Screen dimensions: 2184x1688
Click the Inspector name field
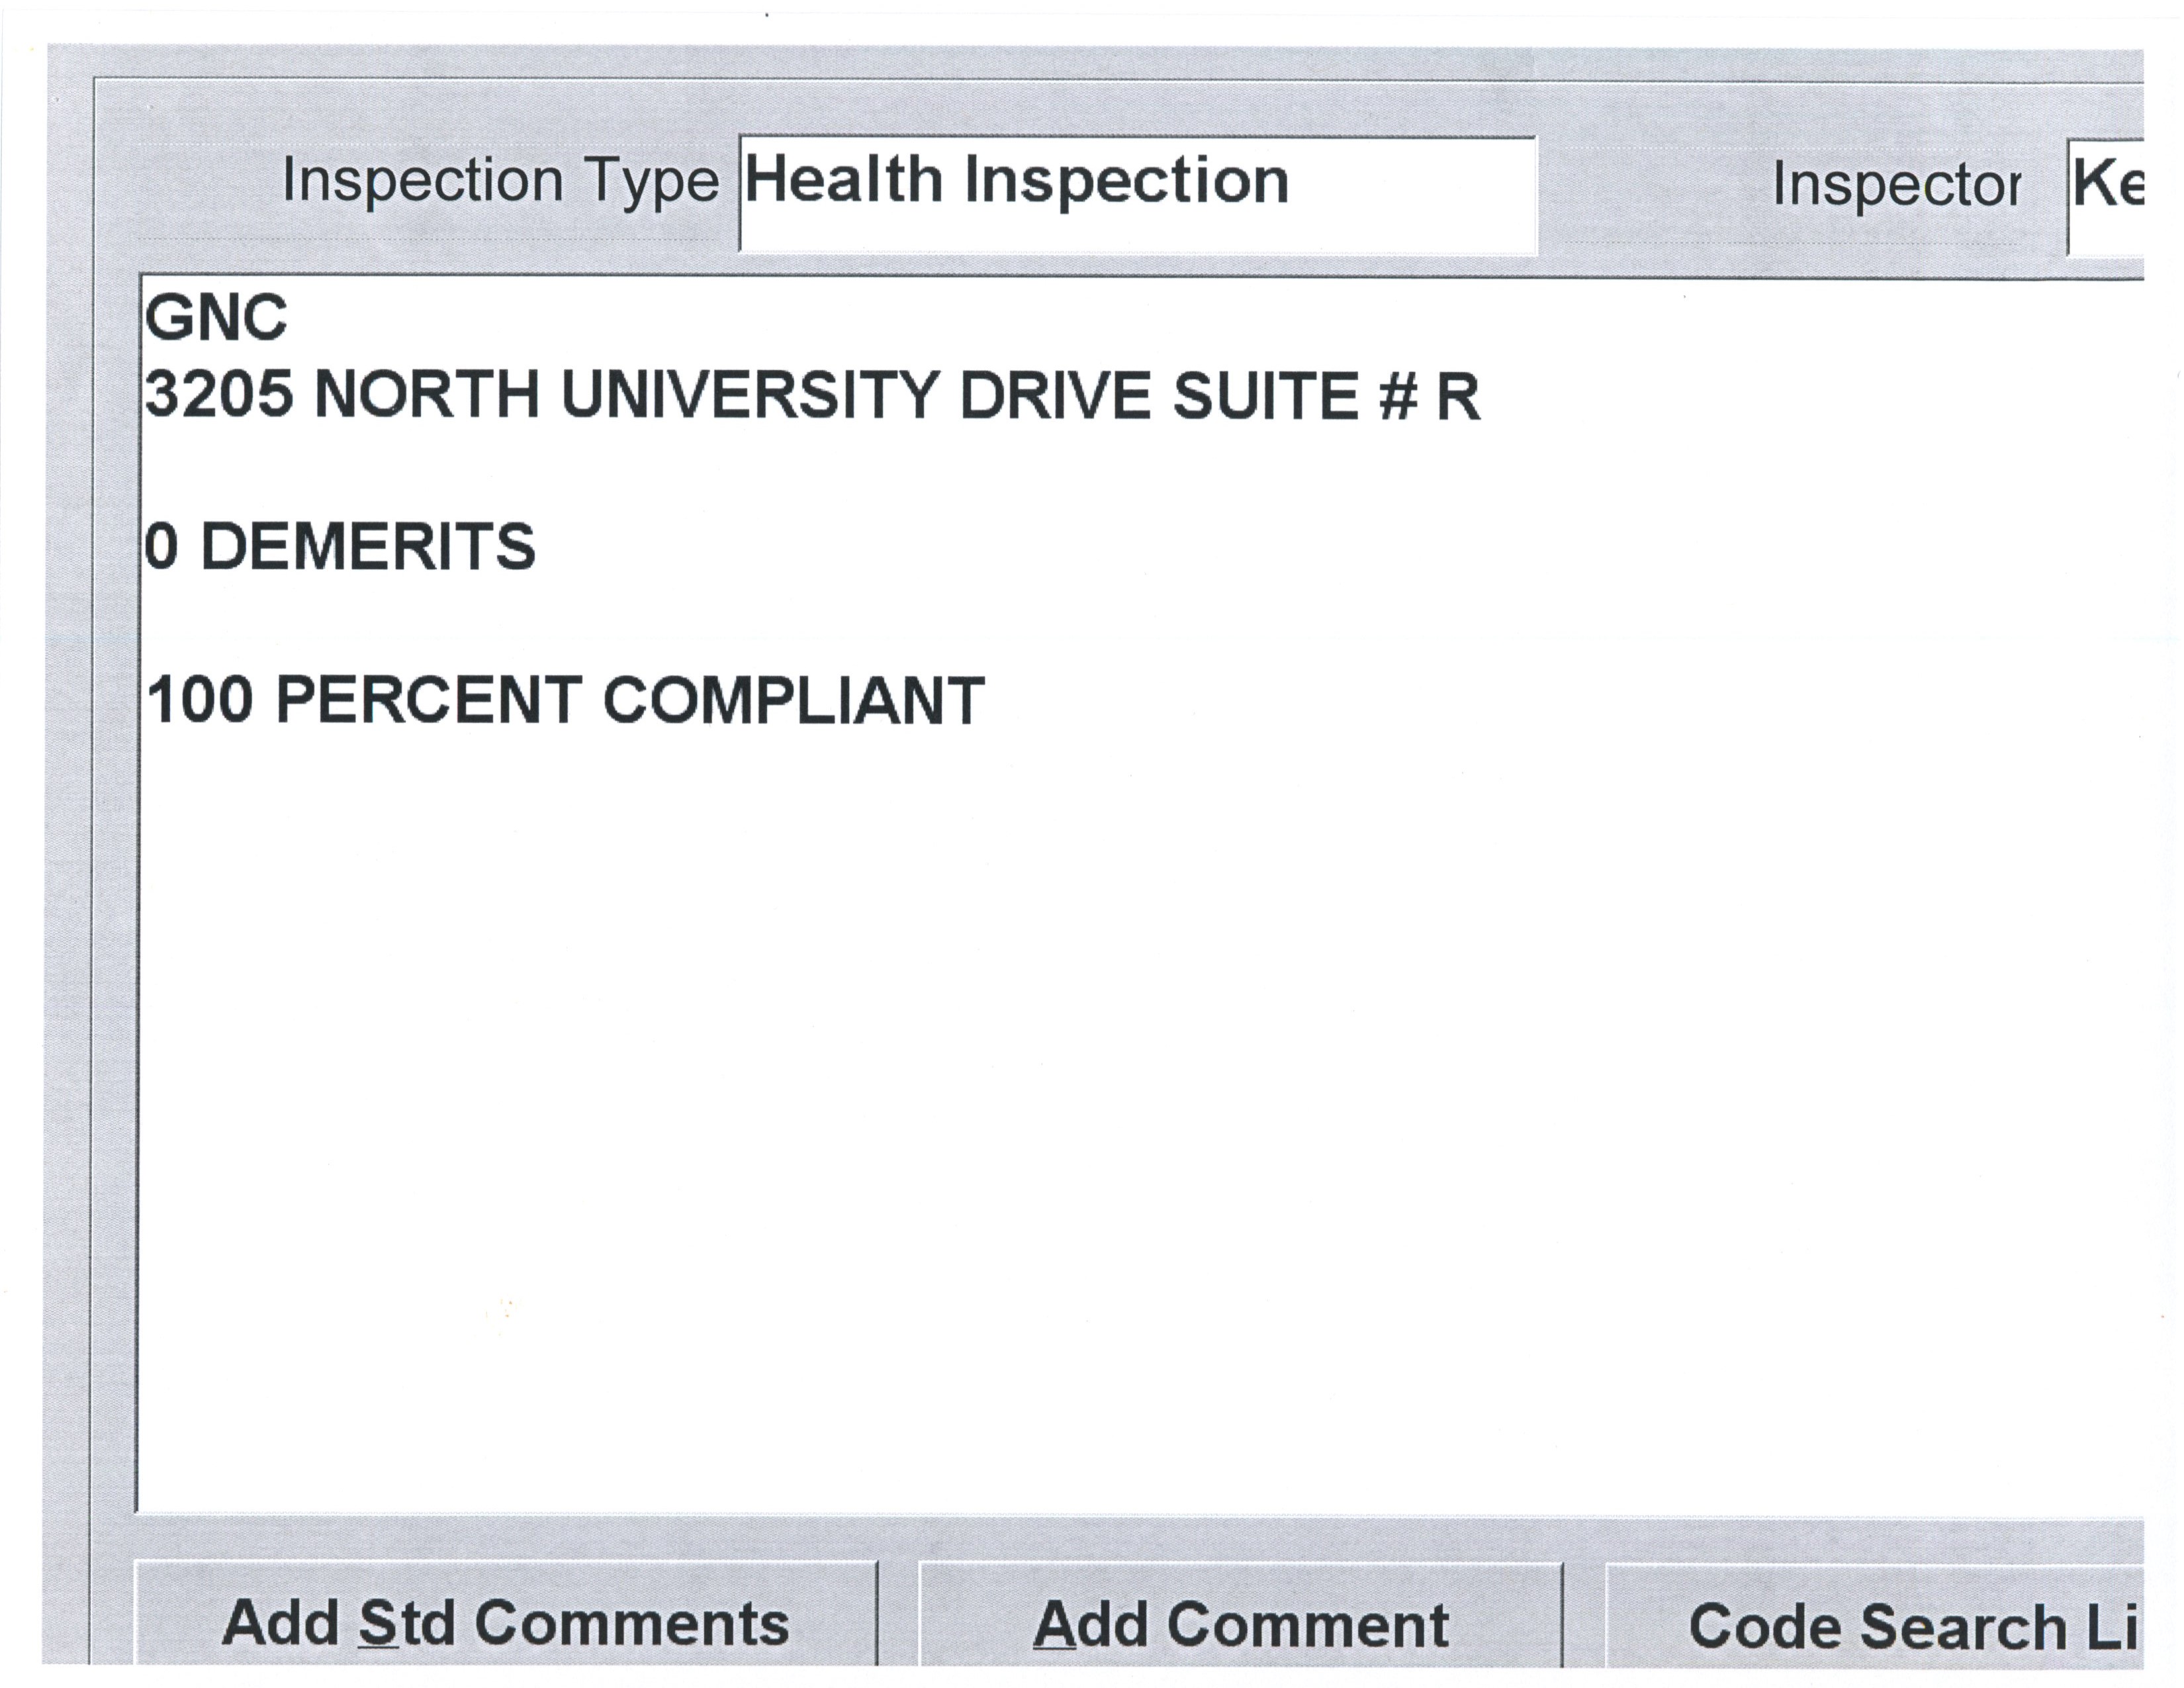pos(2106,196)
